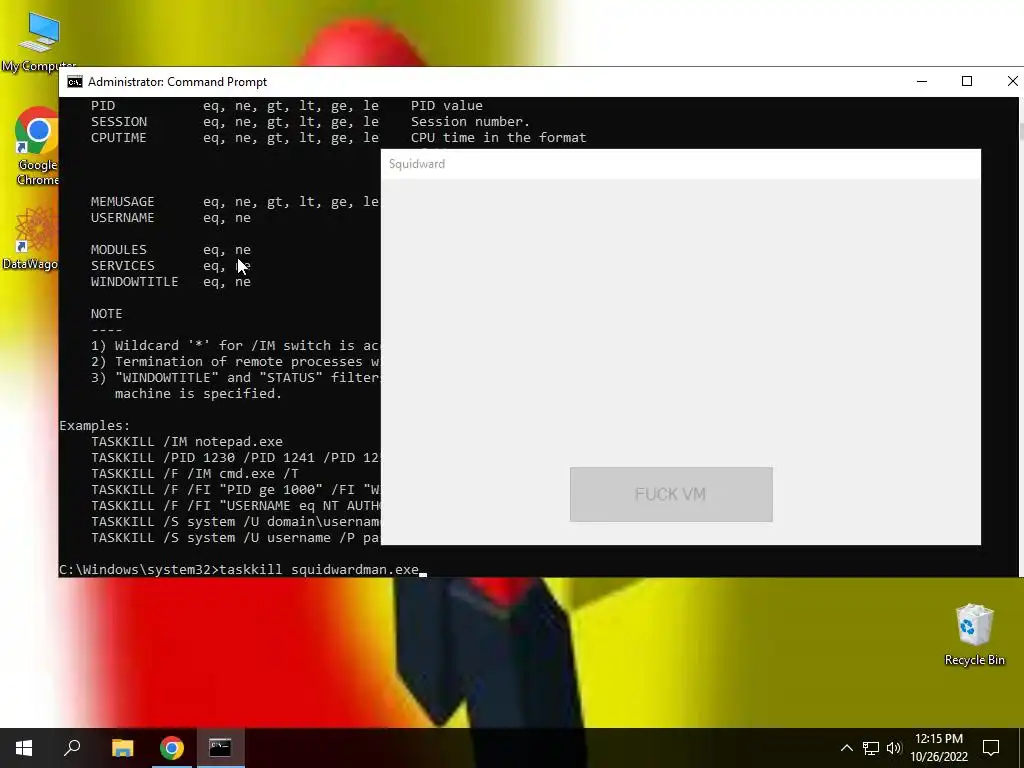Select the Command Prompt taskbar button
Viewport: 1024px width, 768px height.
(220, 748)
